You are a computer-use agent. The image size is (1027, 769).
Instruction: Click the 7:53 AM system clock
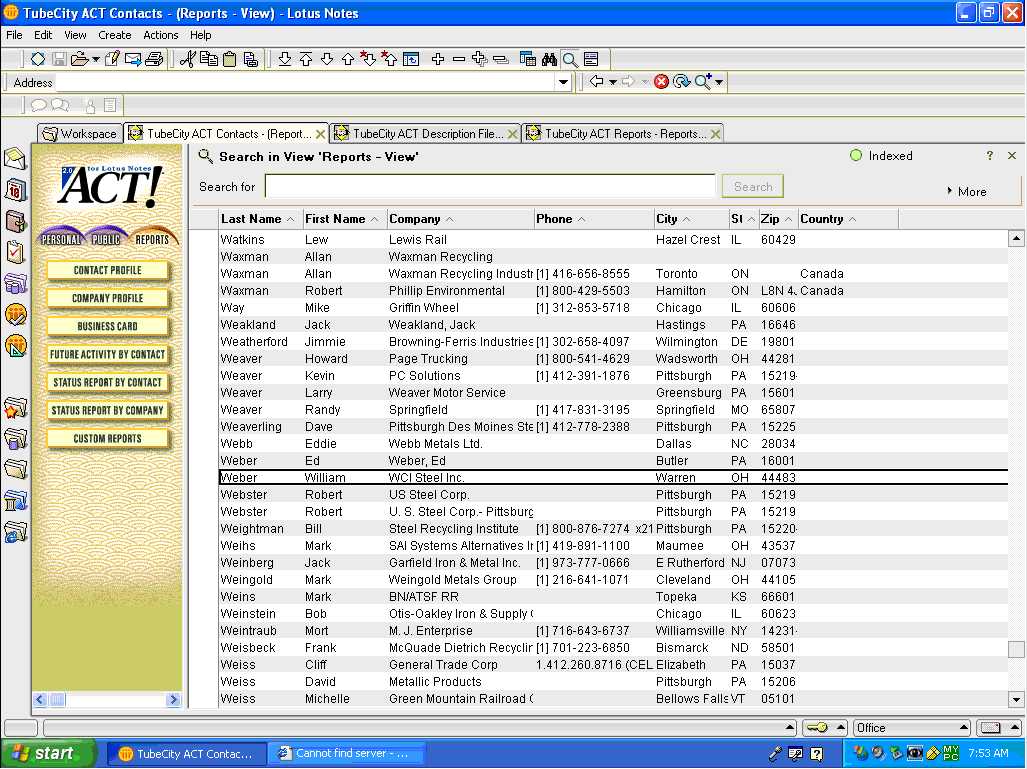988,753
